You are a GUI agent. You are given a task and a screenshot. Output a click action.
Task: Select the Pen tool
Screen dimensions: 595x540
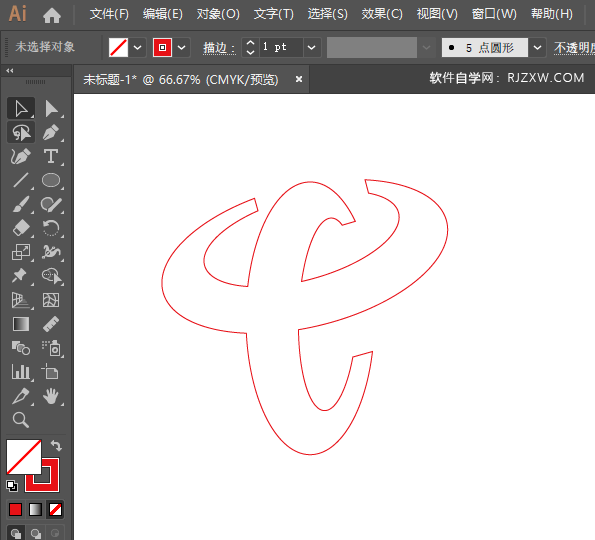pyautogui.click(x=51, y=132)
